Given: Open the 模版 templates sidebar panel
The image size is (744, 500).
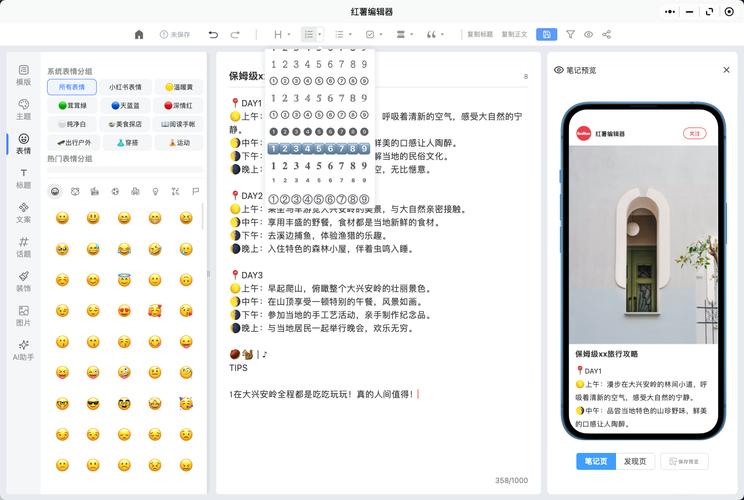Looking at the screenshot, I should point(24,74).
